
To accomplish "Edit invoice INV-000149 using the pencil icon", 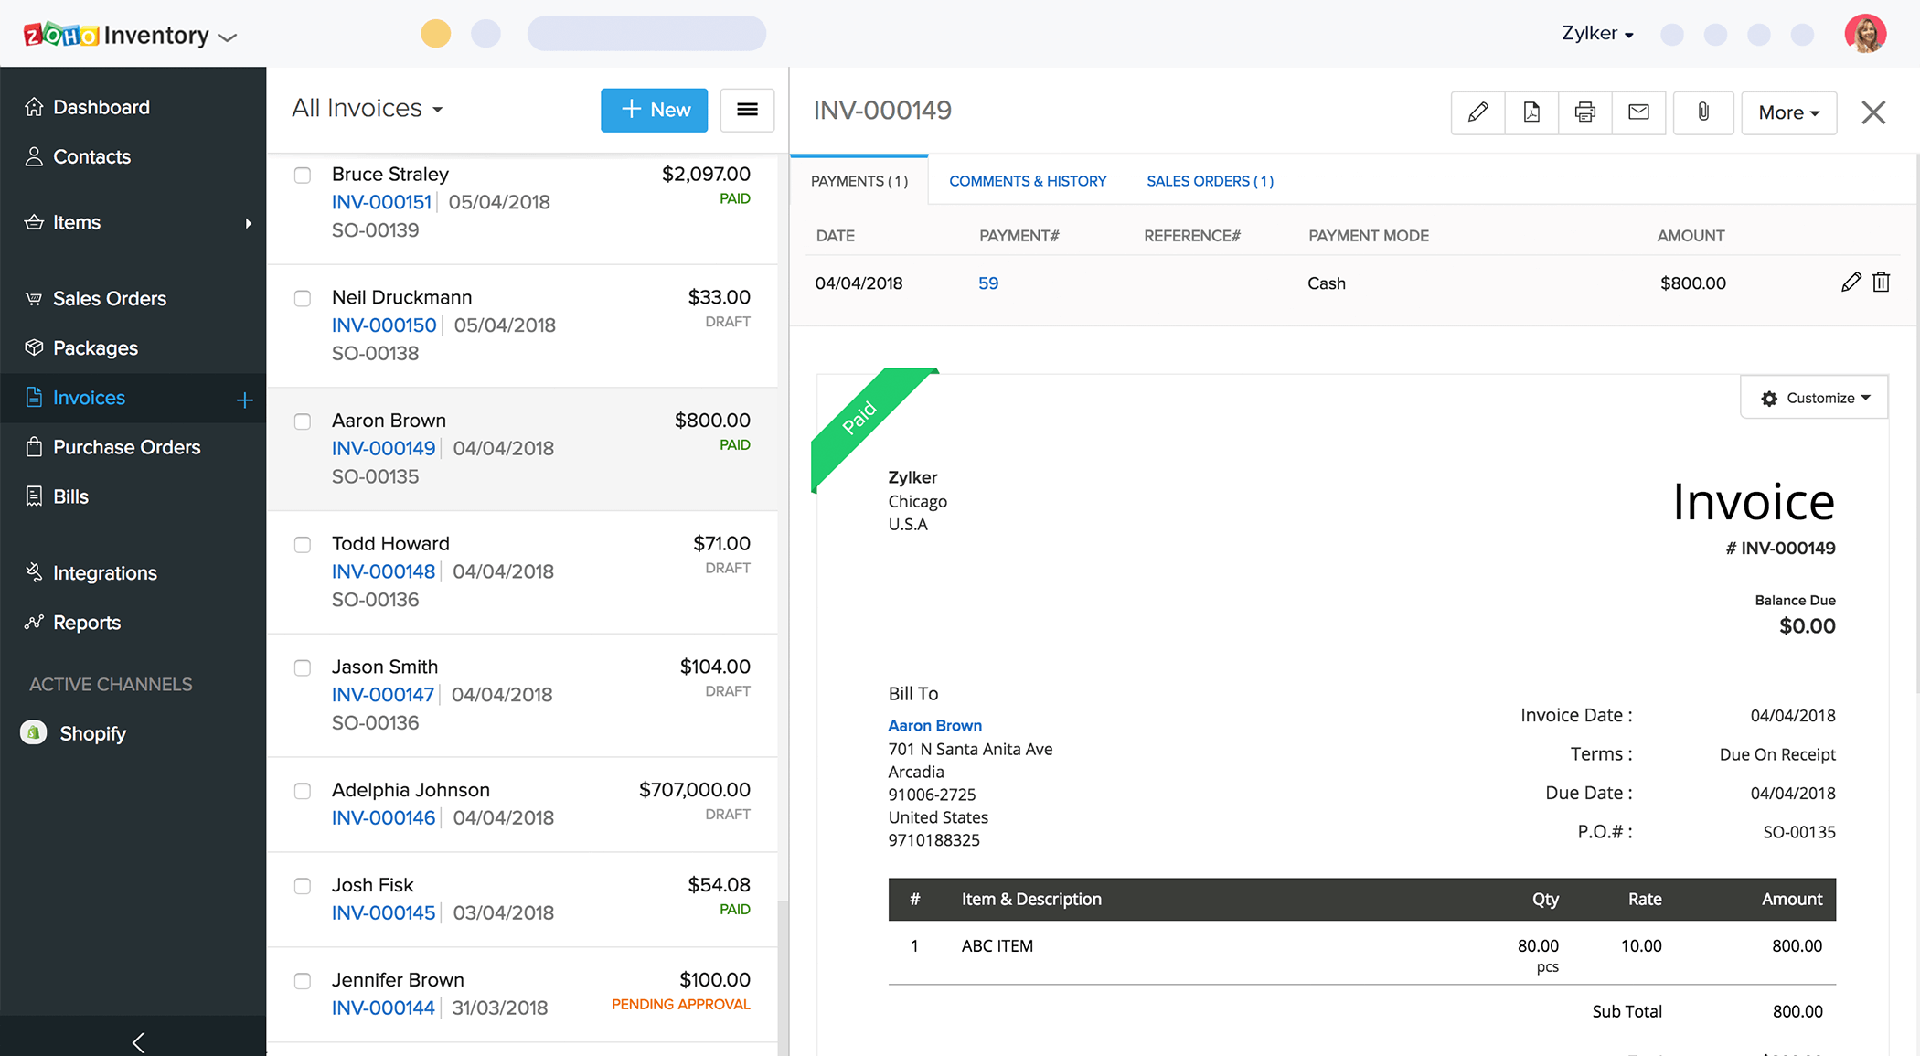I will pyautogui.click(x=1477, y=112).
